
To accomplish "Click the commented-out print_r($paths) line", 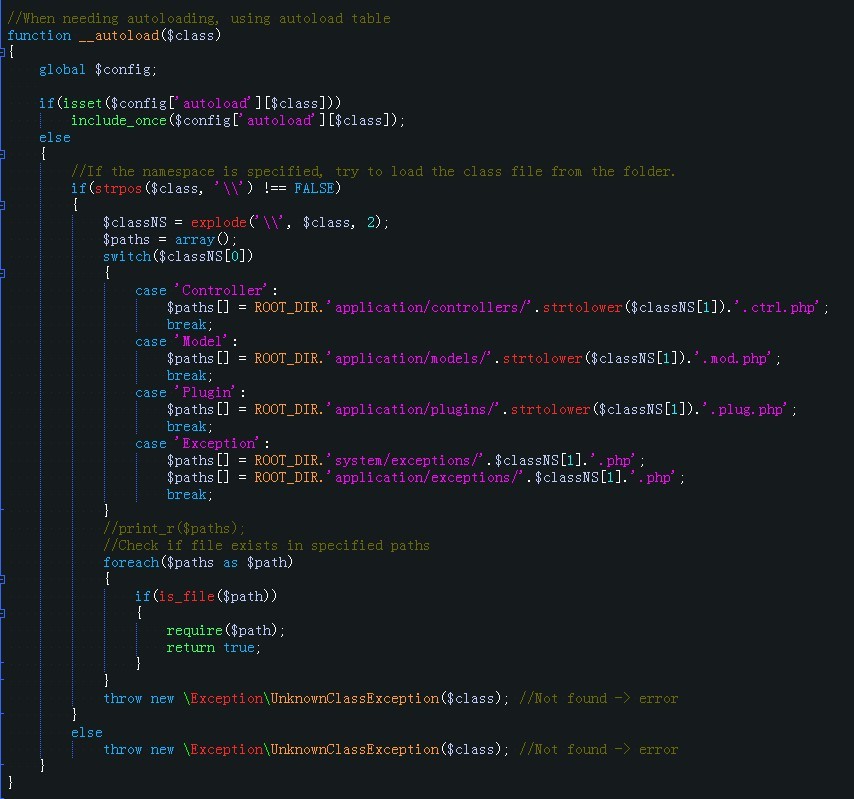I will (x=174, y=528).
